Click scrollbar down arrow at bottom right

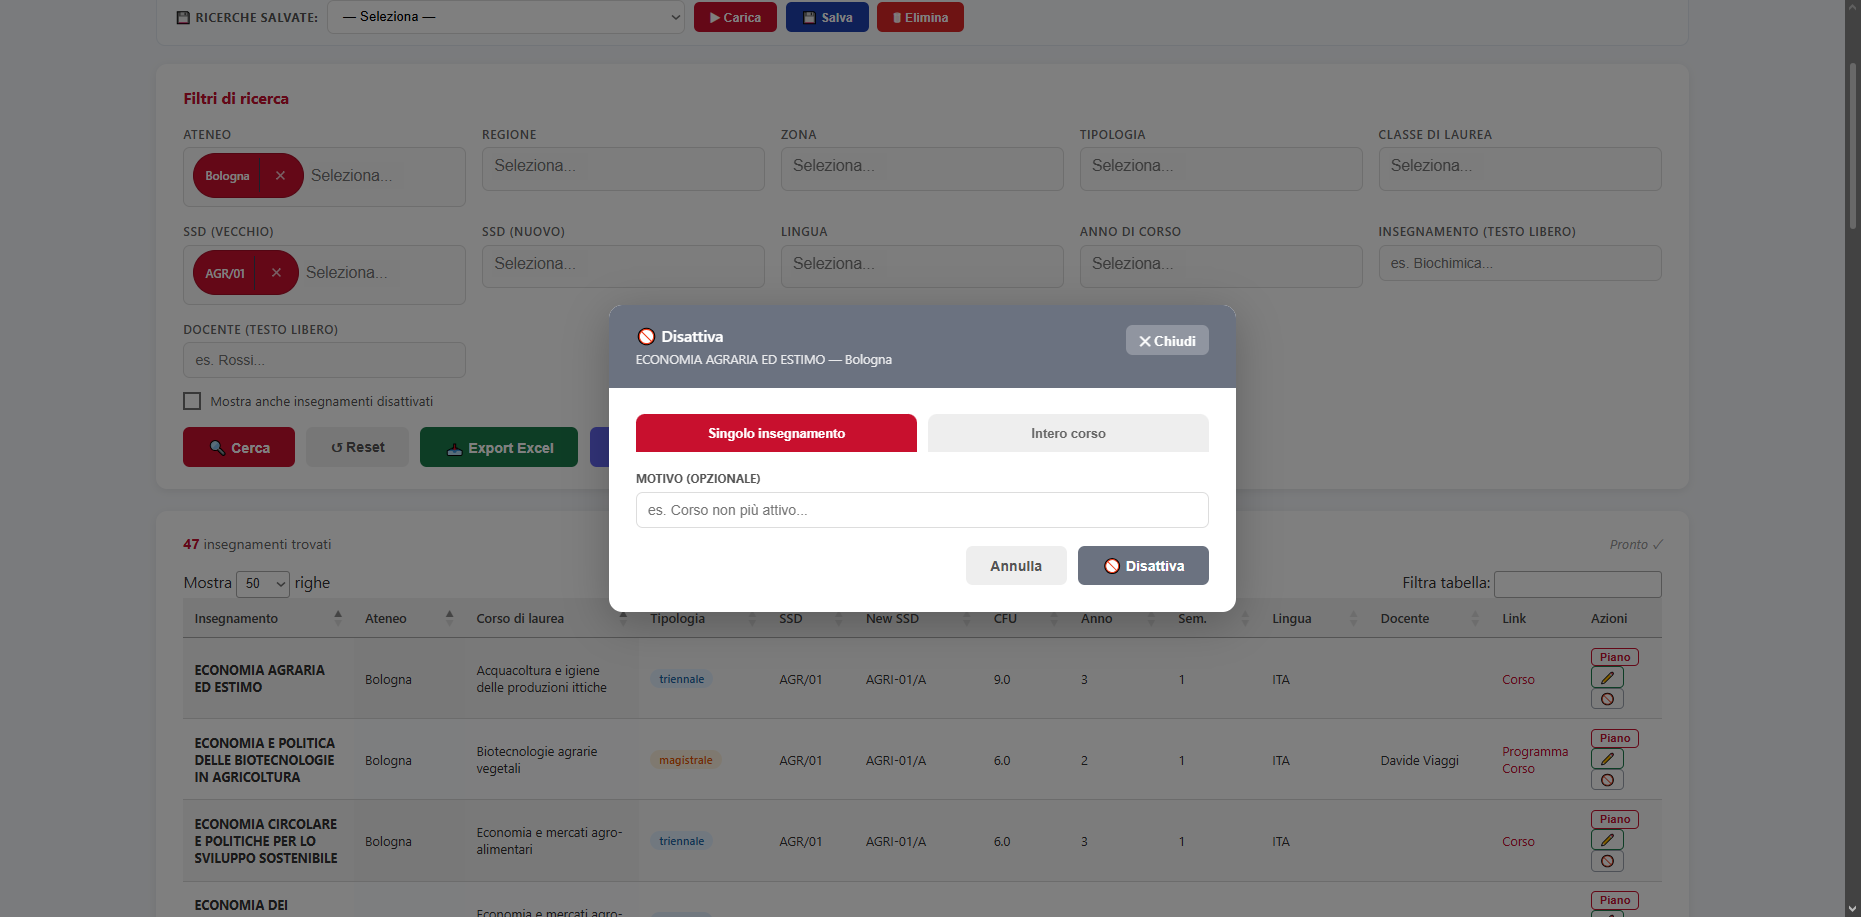point(1853,908)
